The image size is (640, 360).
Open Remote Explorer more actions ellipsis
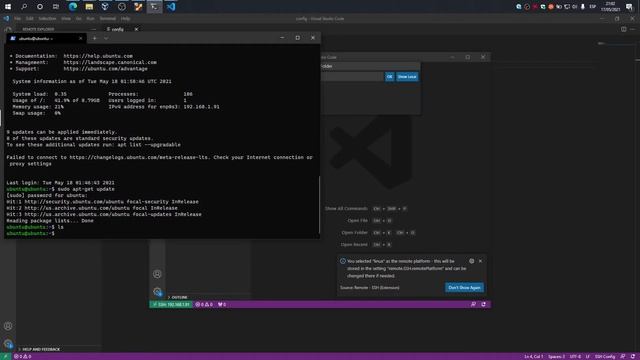coord(93,29)
